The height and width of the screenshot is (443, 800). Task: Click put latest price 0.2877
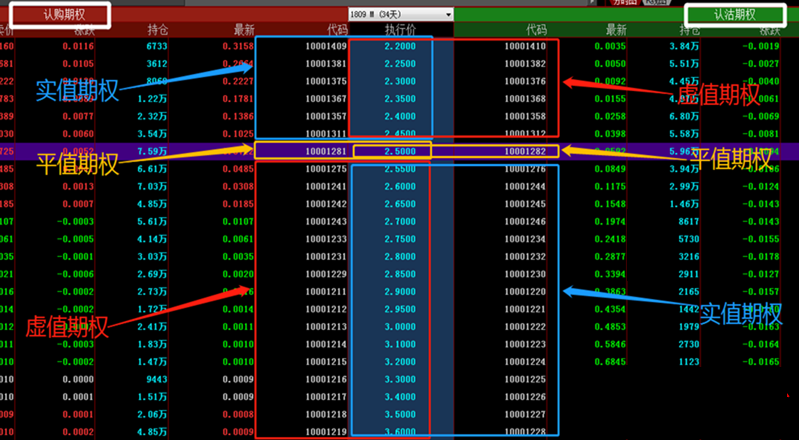pos(610,257)
